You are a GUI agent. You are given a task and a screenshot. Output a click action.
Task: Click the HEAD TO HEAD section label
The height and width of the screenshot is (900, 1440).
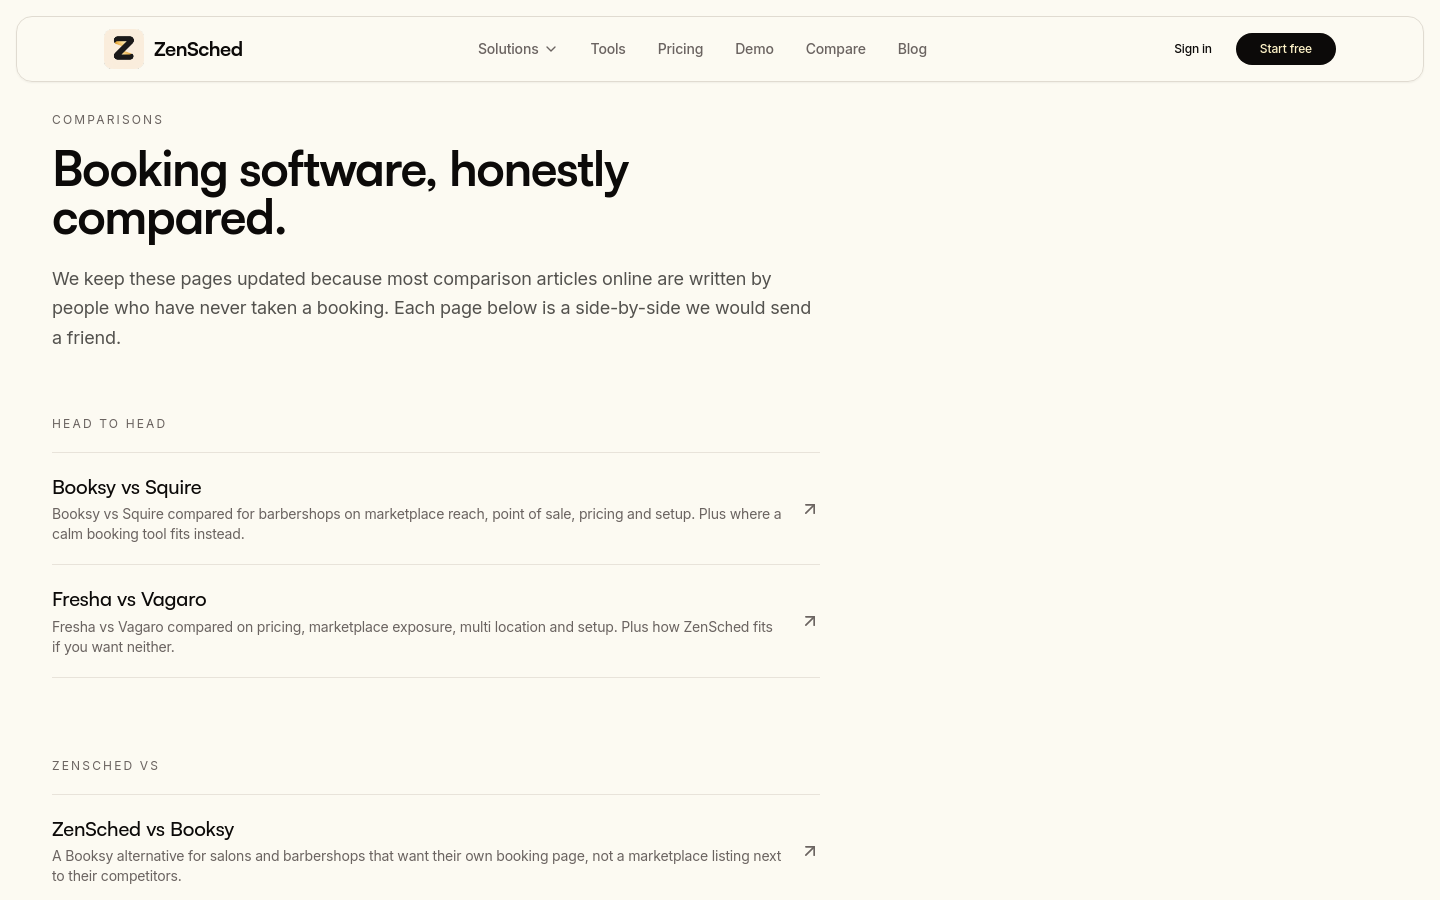(x=109, y=424)
